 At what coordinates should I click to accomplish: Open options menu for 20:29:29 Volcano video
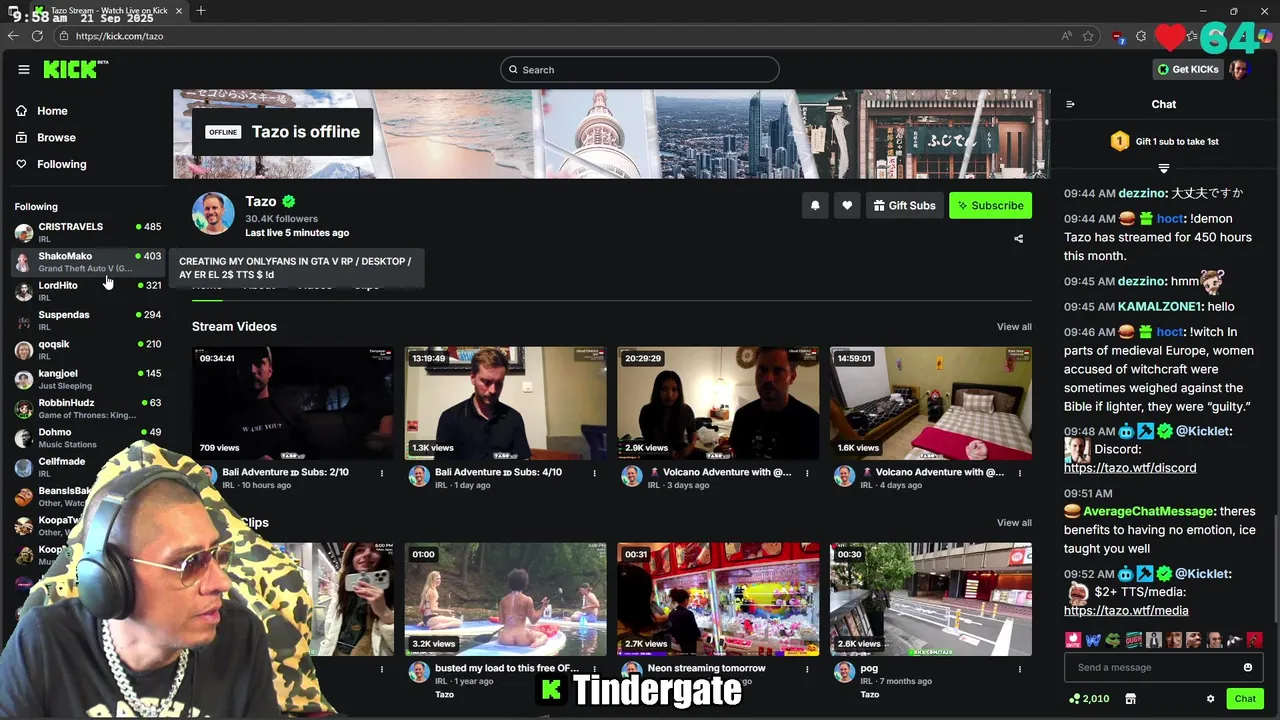point(807,473)
